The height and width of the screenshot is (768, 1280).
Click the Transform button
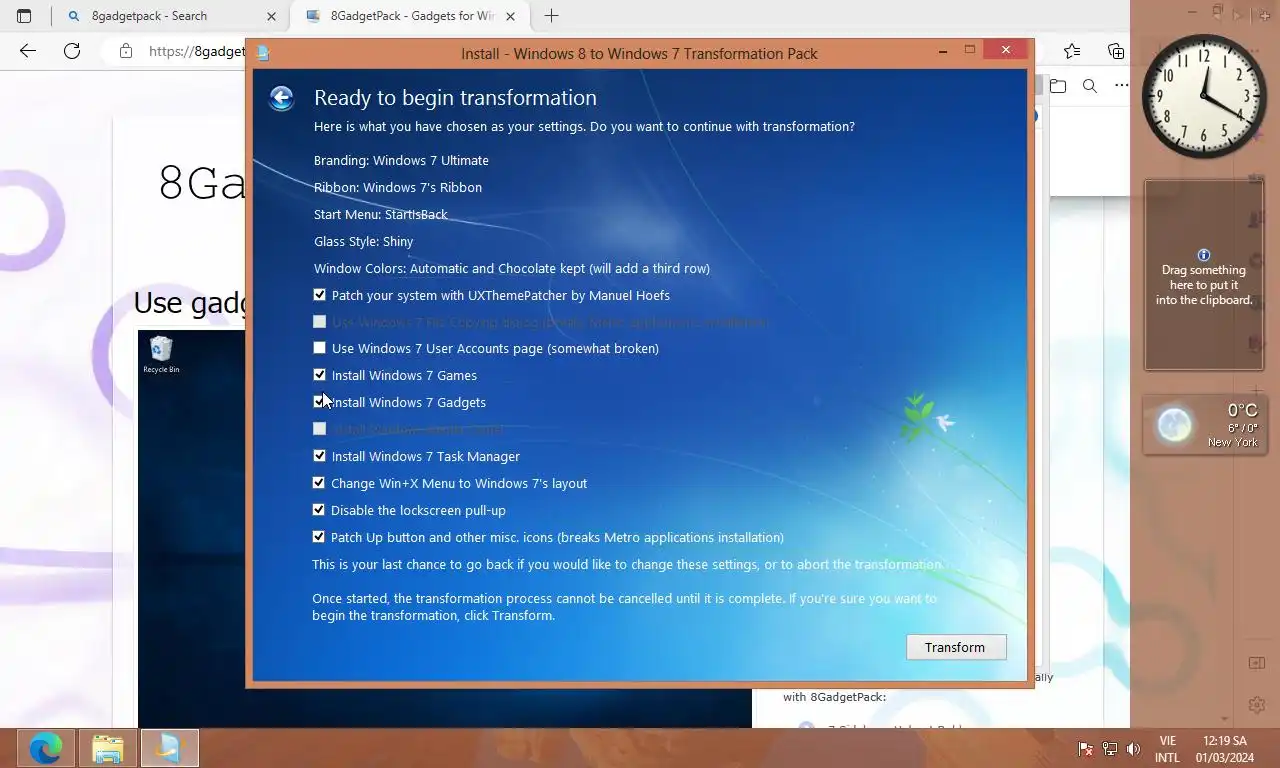coord(956,647)
